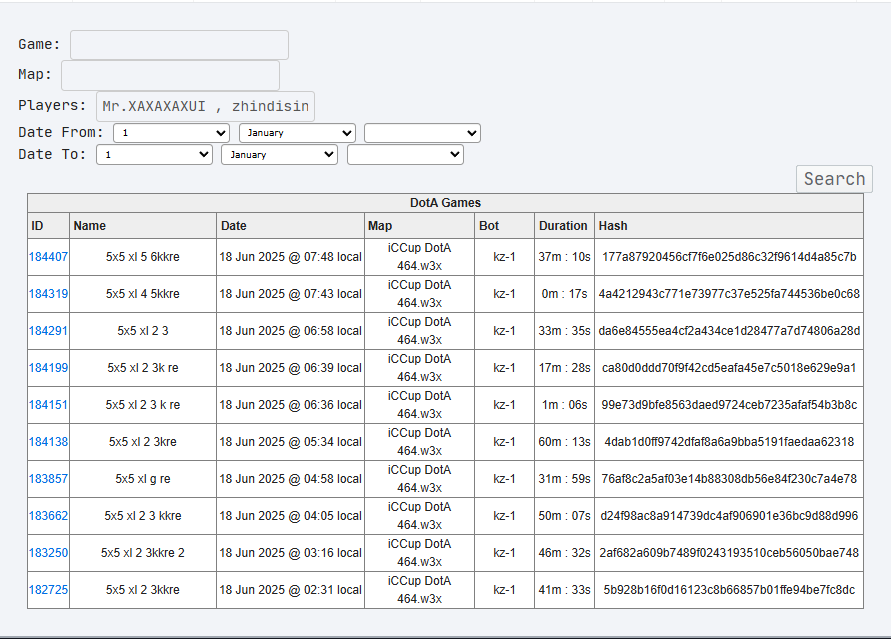Open game ID 182725 link
The height and width of the screenshot is (639, 891).
pyautogui.click(x=48, y=590)
